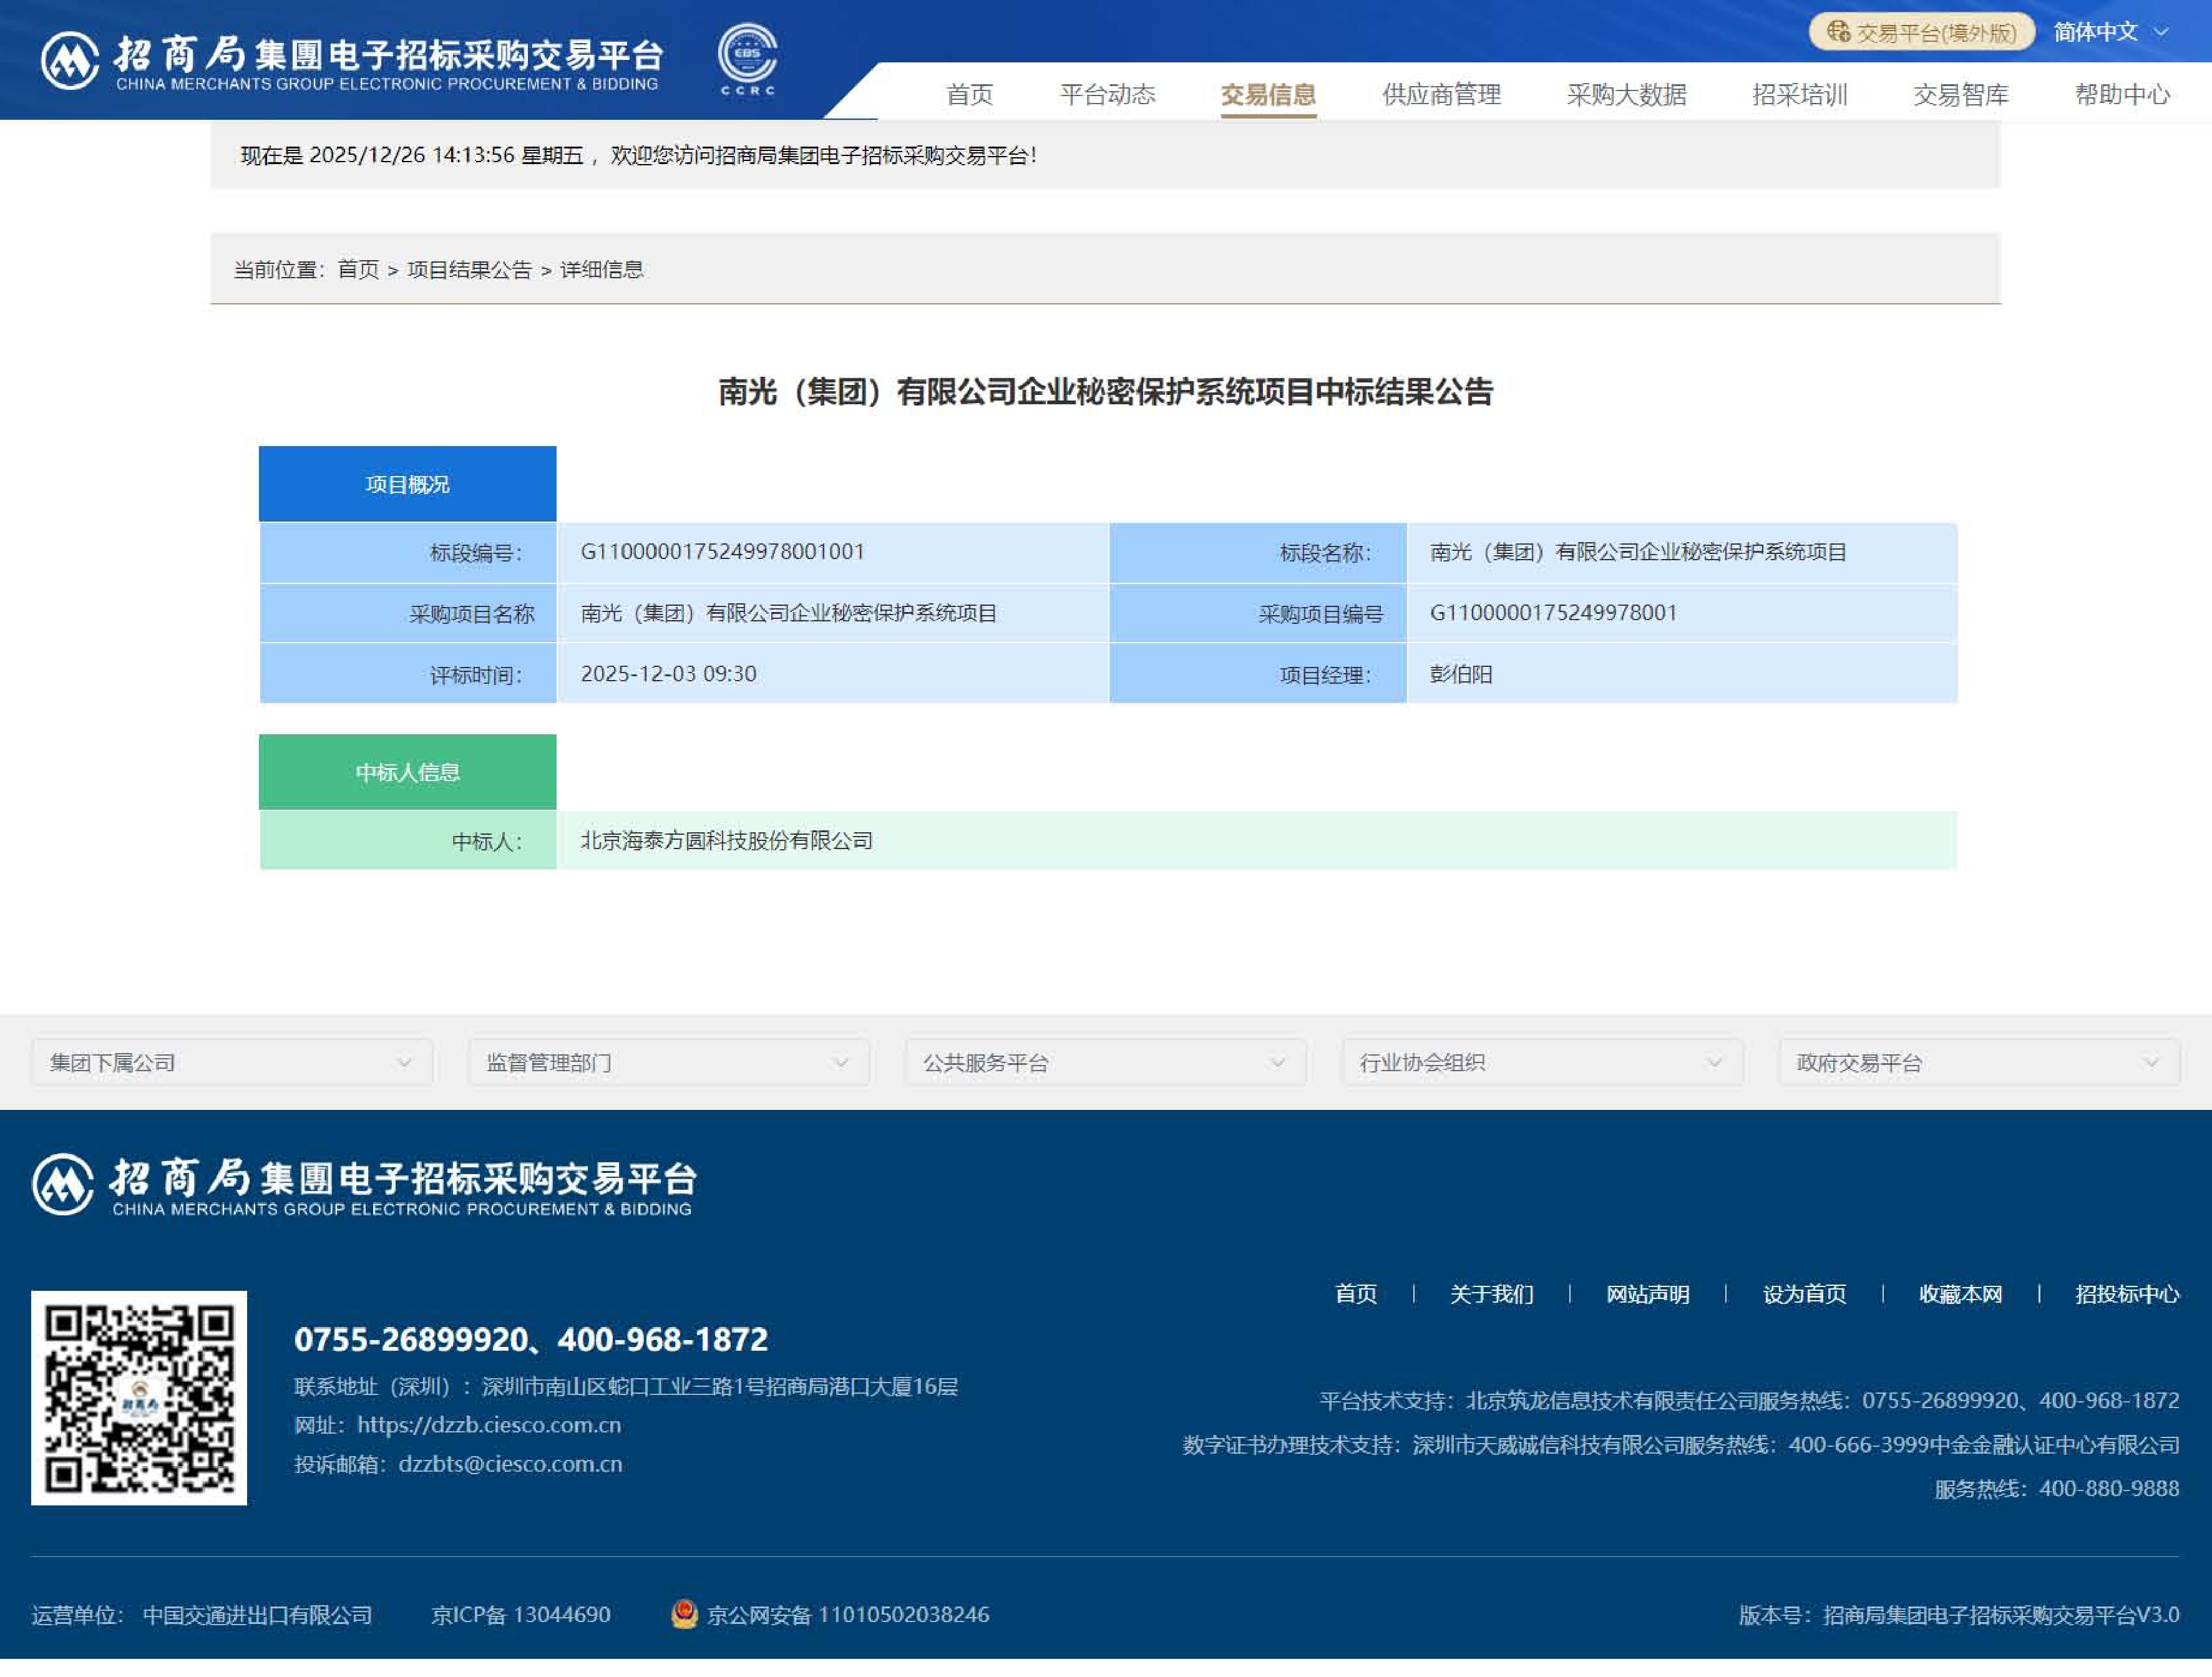Click the CCRC EBS certification badge
The image size is (2212, 1677).
(x=747, y=59)
